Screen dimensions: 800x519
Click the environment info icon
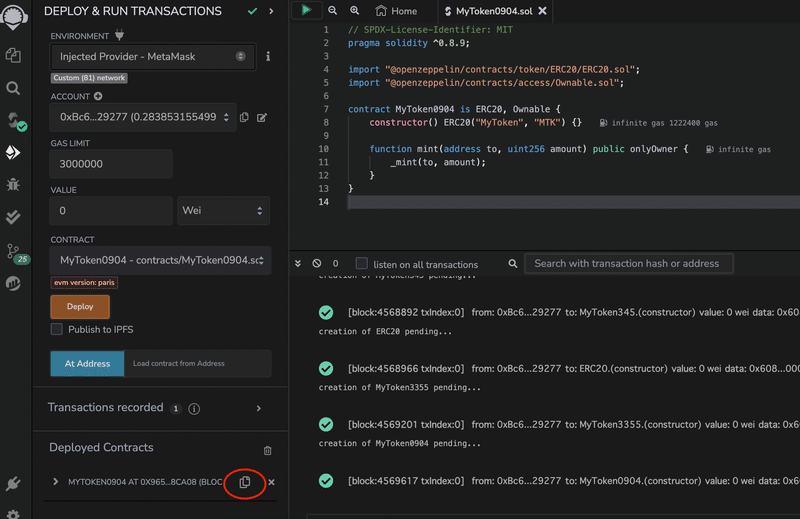click(268, 57)
